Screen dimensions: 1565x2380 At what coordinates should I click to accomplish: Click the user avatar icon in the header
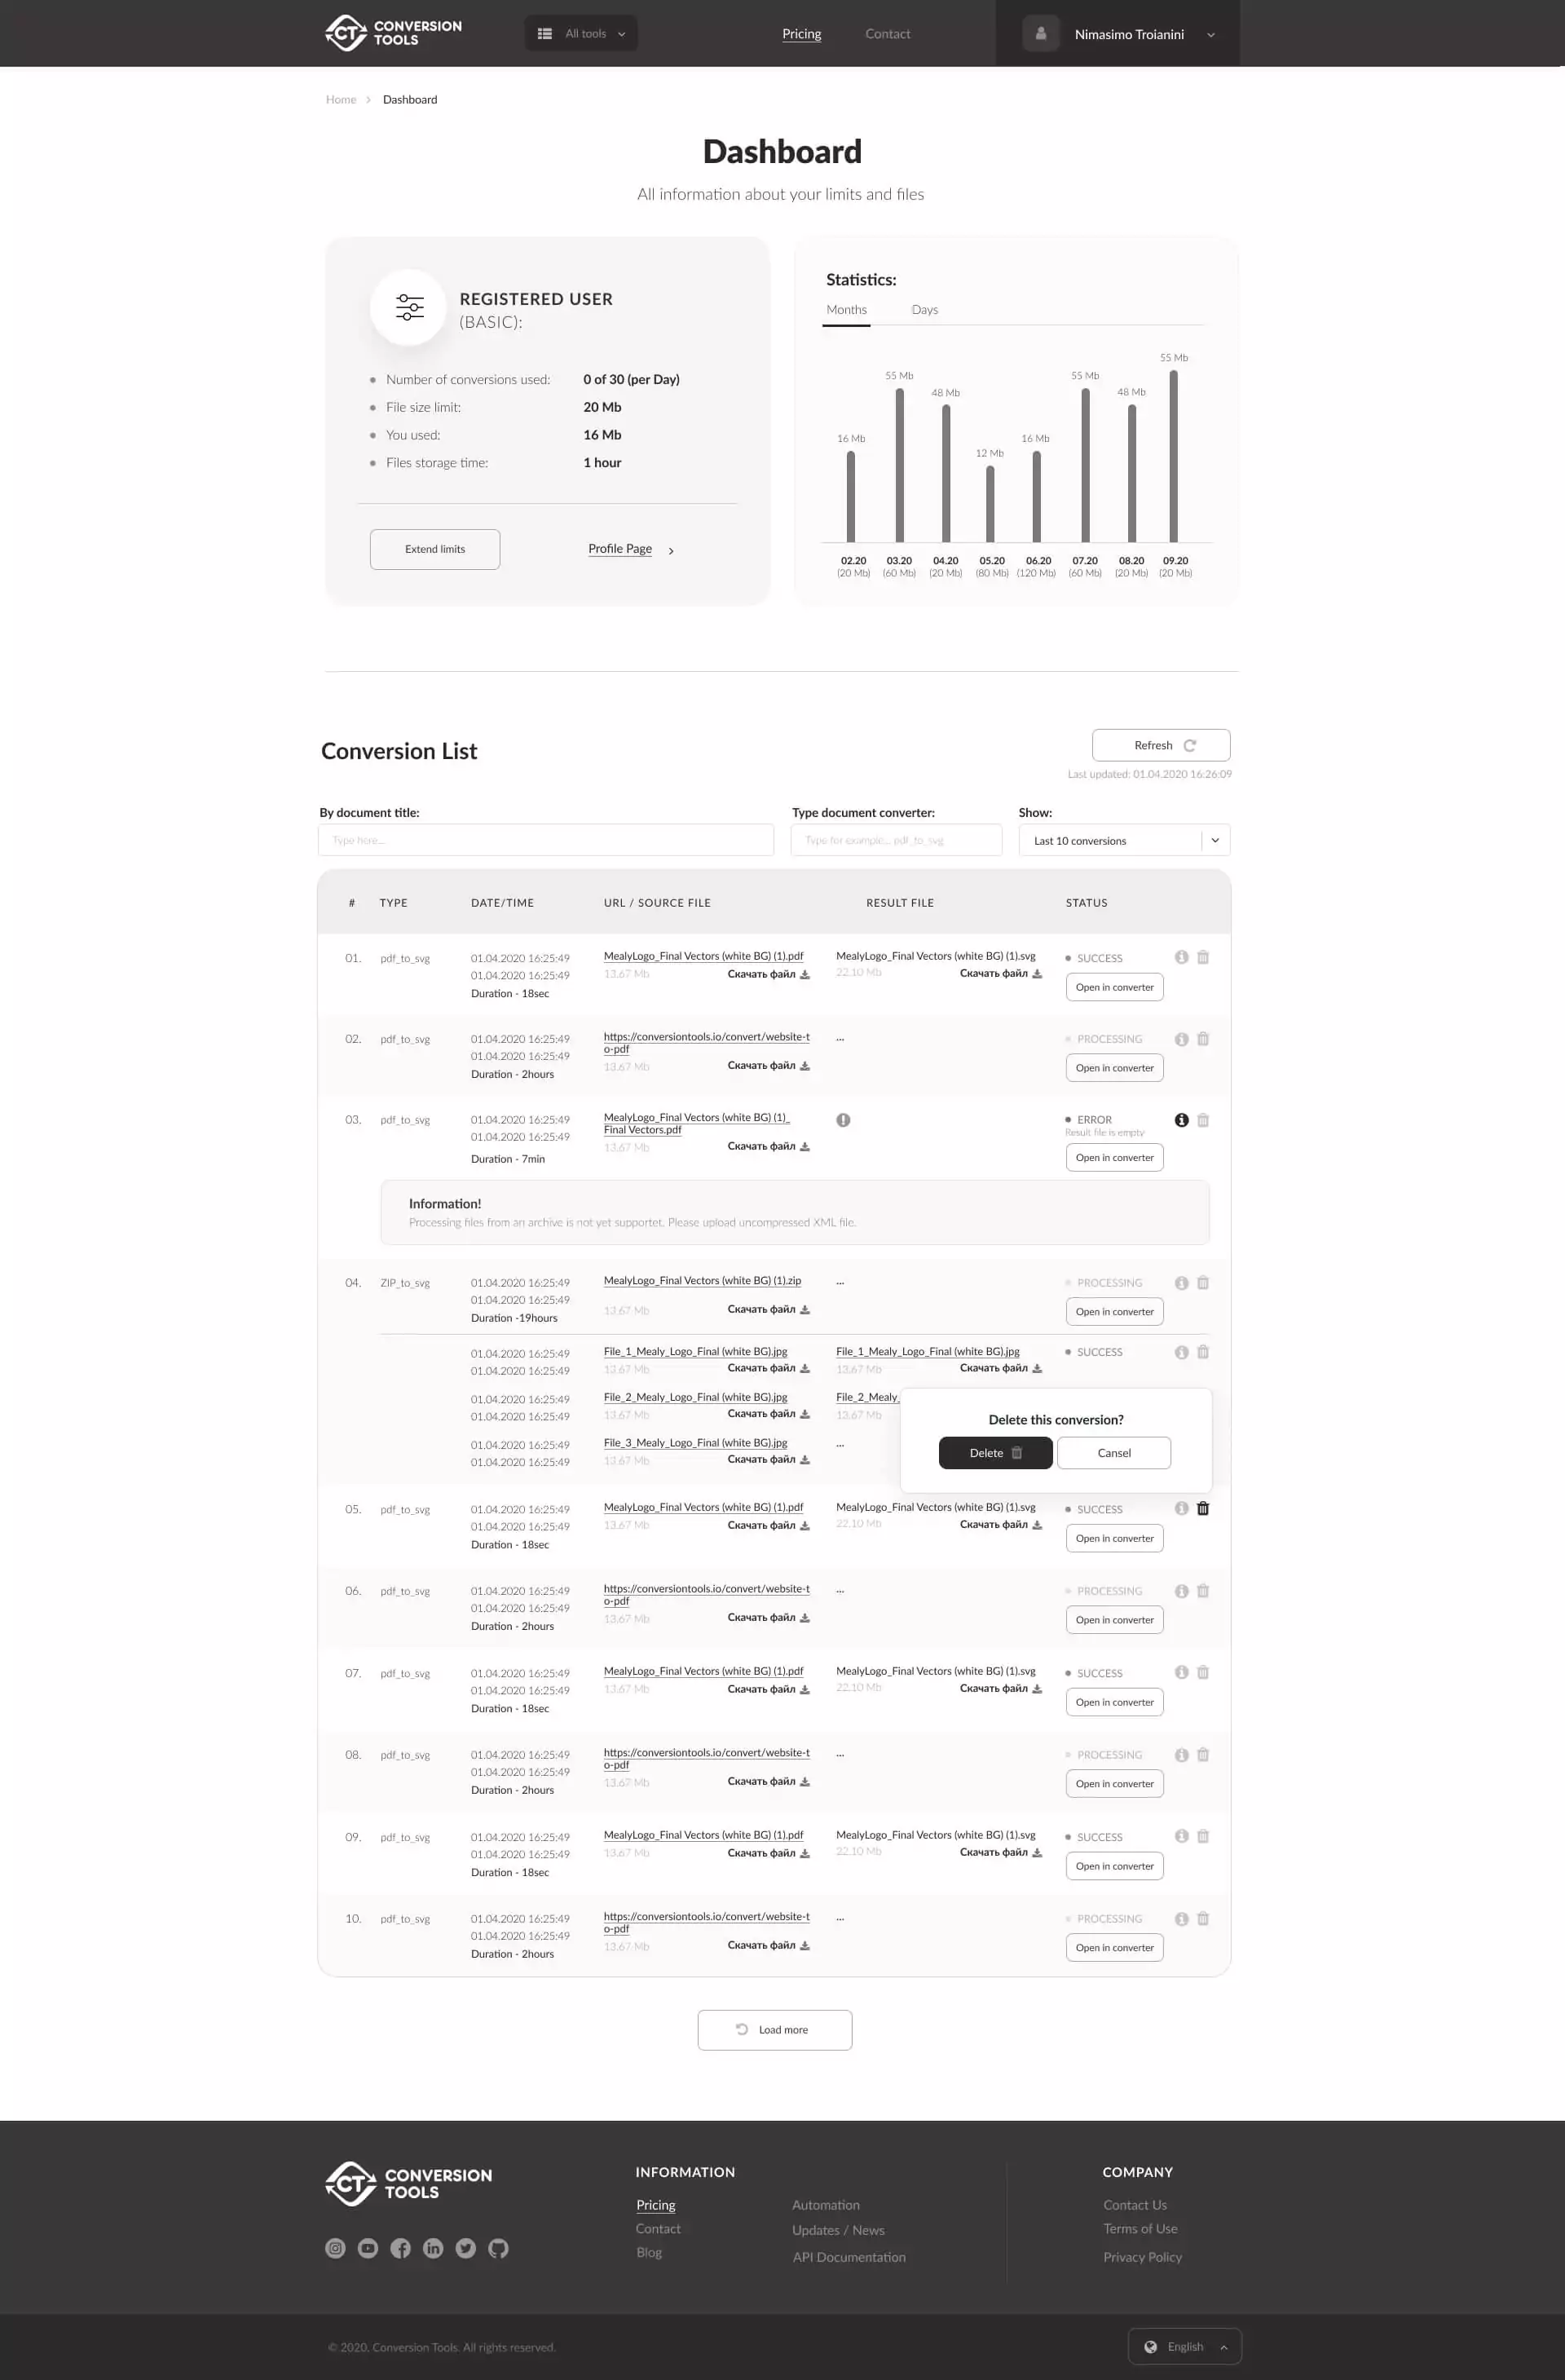coord(1040,33)
